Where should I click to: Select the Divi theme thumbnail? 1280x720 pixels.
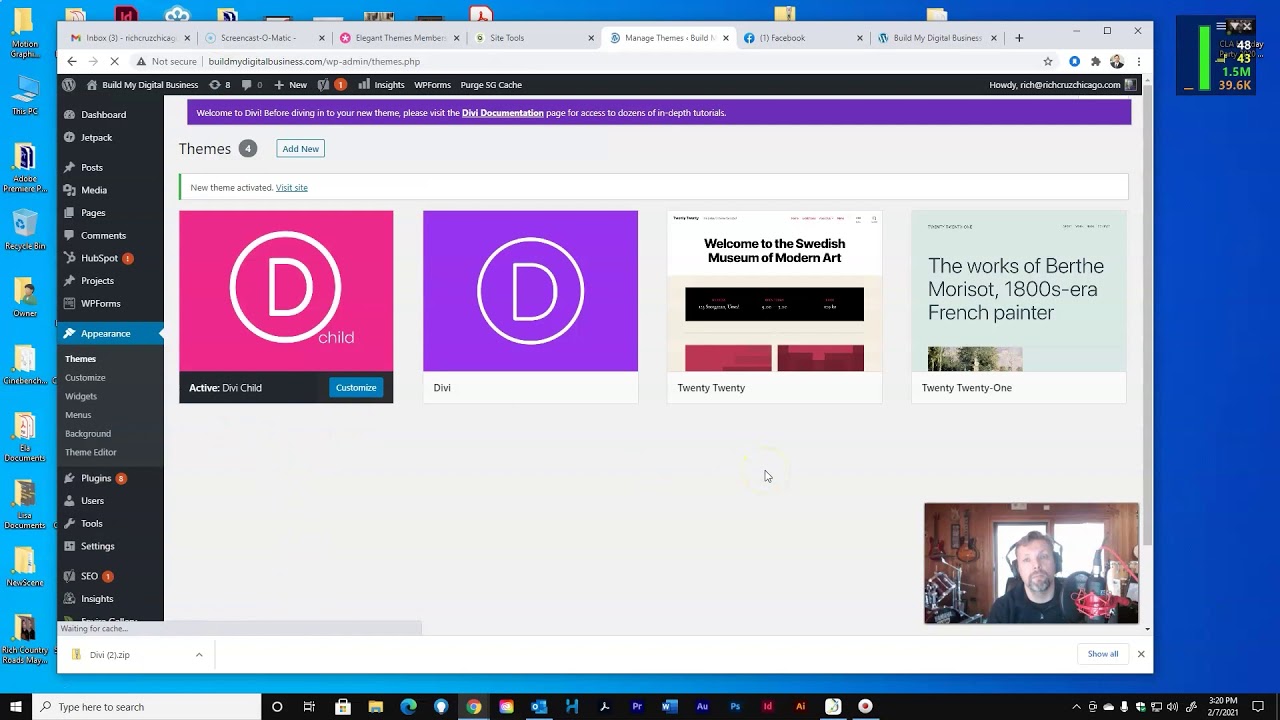[530, 291]
